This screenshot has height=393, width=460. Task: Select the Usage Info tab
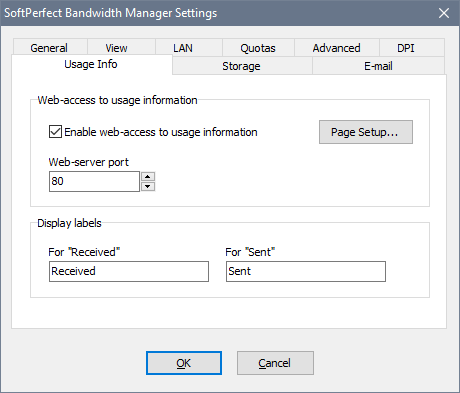(x=91, y=64)
